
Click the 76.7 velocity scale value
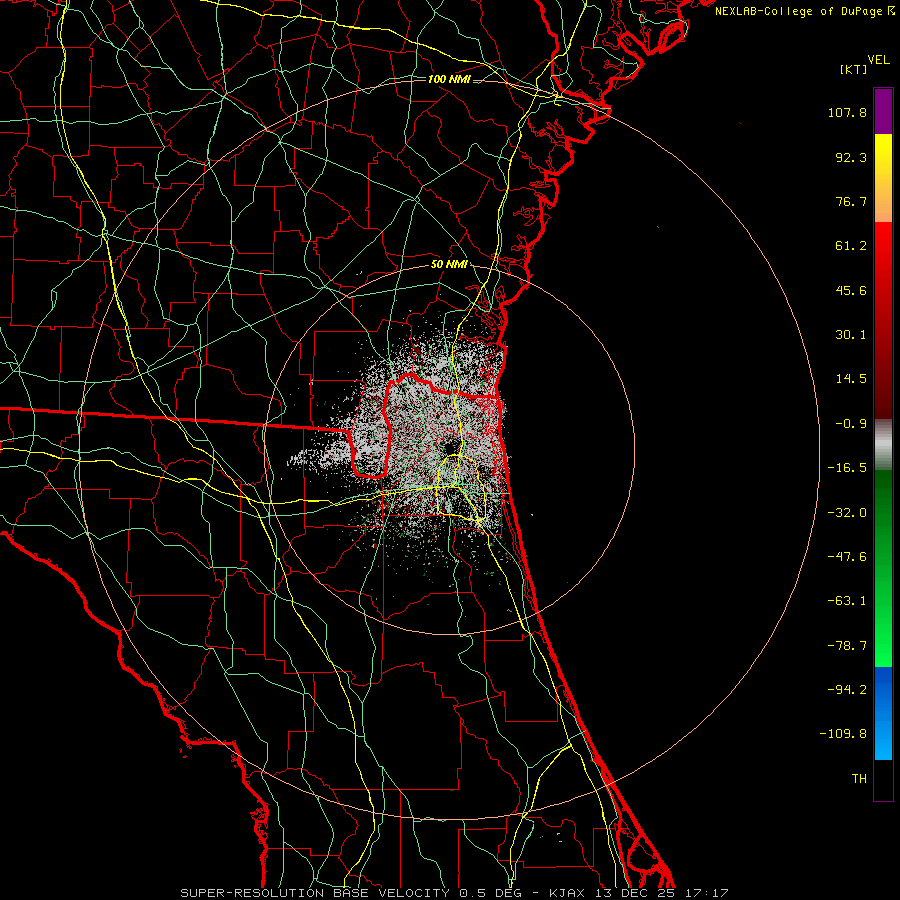[851, 201]
